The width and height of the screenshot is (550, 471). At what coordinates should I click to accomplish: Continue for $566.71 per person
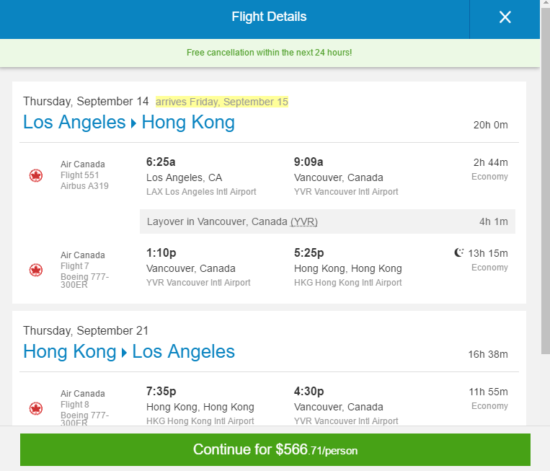(x=275, y=450)
